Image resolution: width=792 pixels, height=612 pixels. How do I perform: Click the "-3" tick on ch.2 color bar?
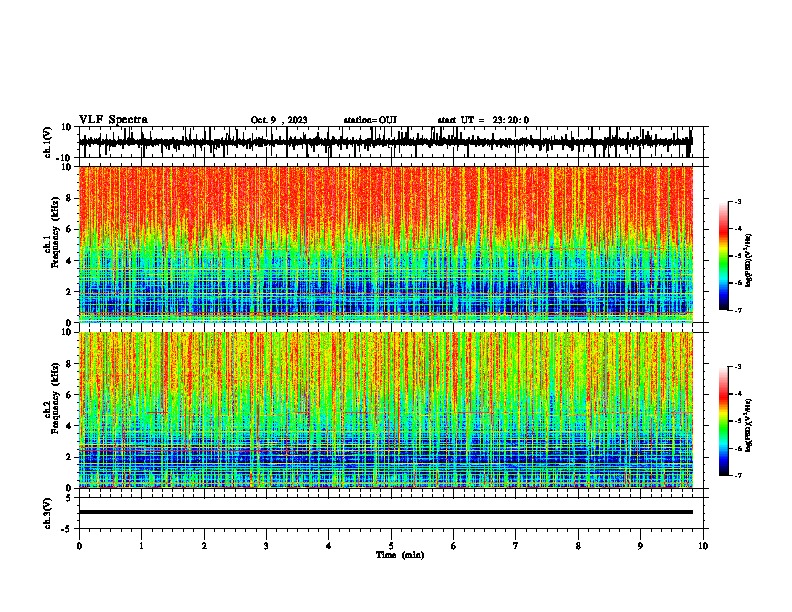(737, 367)
